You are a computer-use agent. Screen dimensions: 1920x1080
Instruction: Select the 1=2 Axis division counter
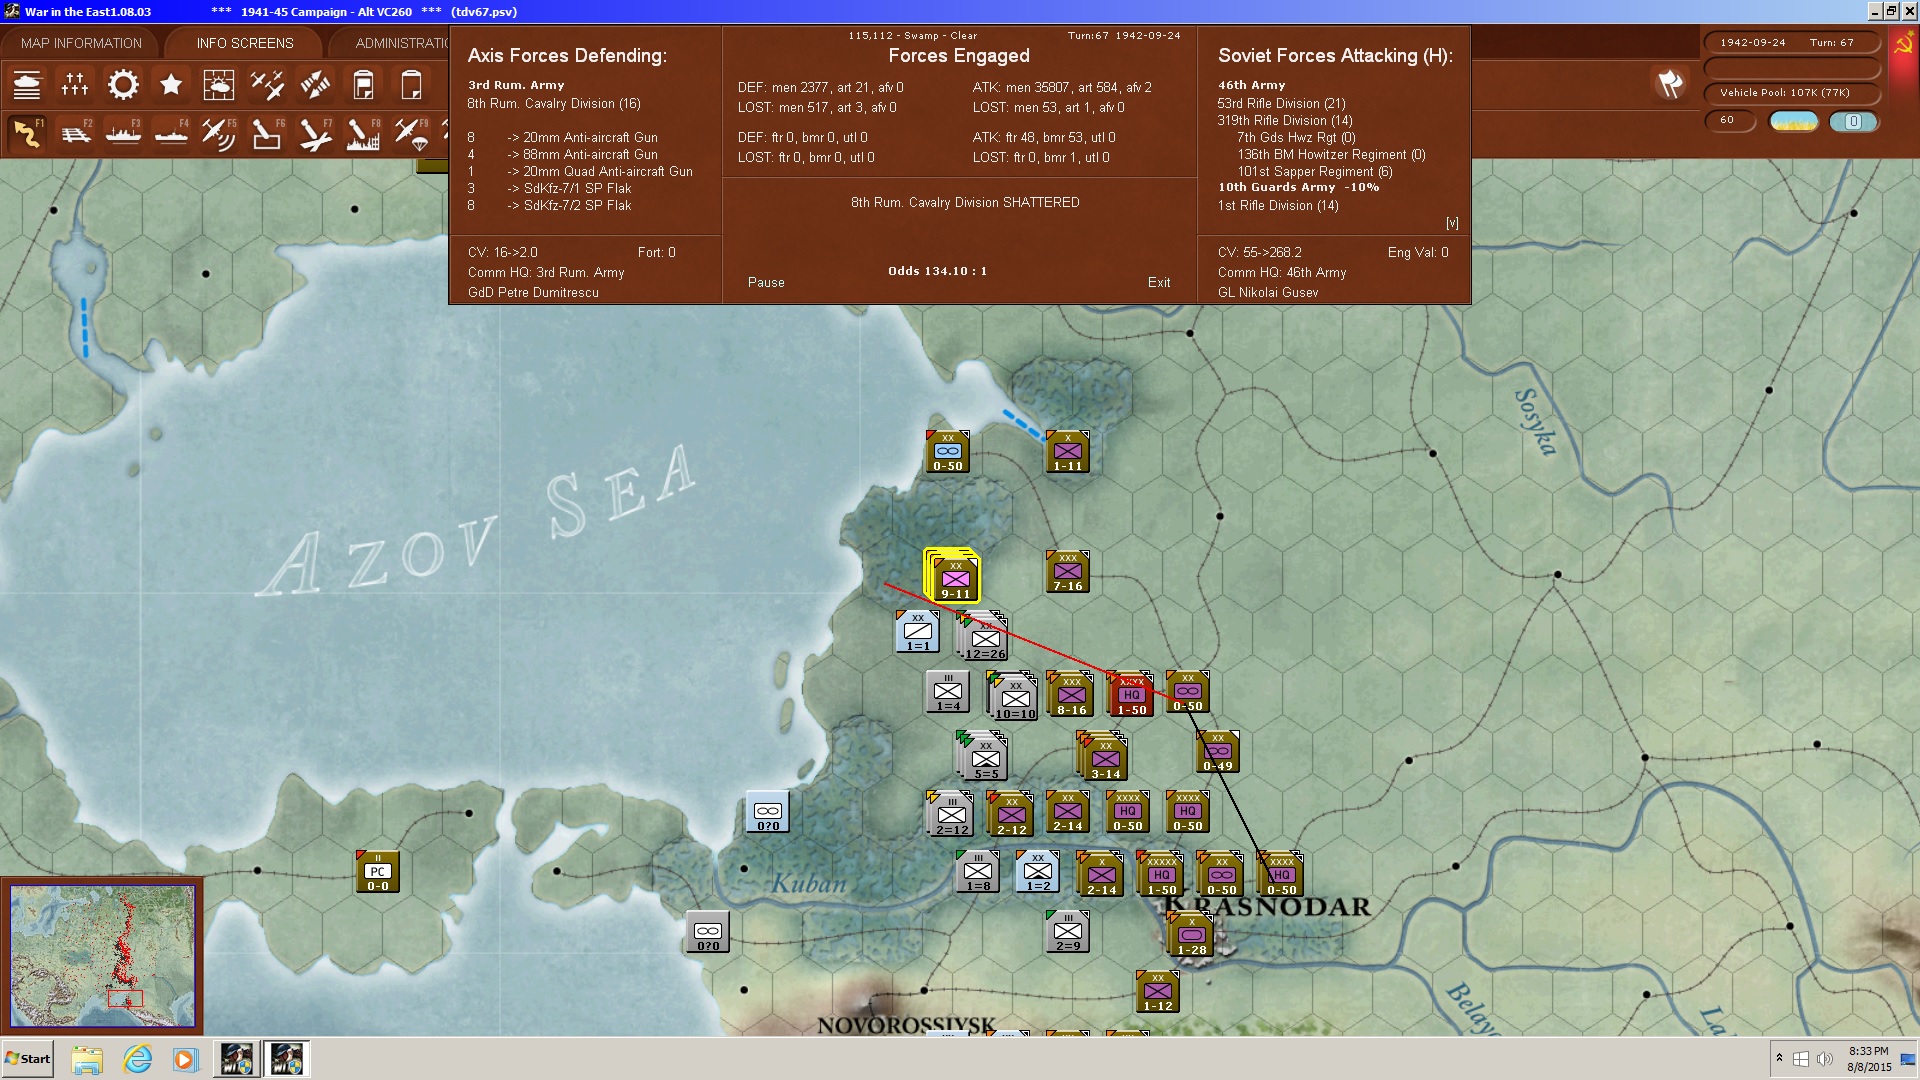point(1037,872)
